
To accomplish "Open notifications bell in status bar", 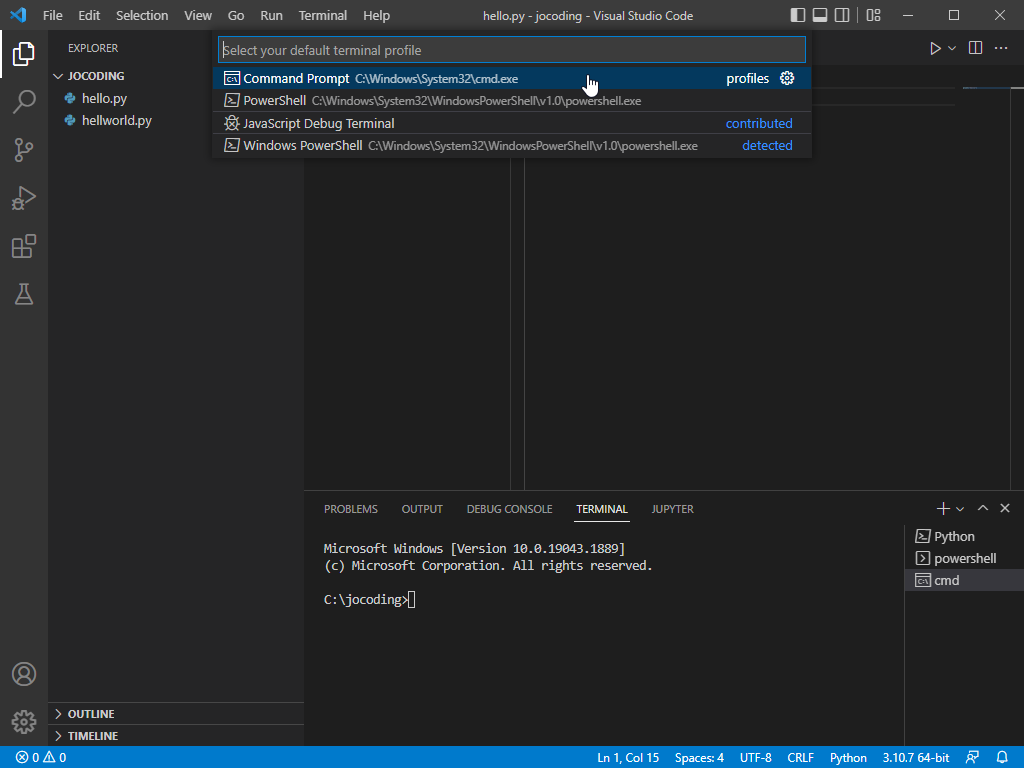I will click(x=1002, y=758).
